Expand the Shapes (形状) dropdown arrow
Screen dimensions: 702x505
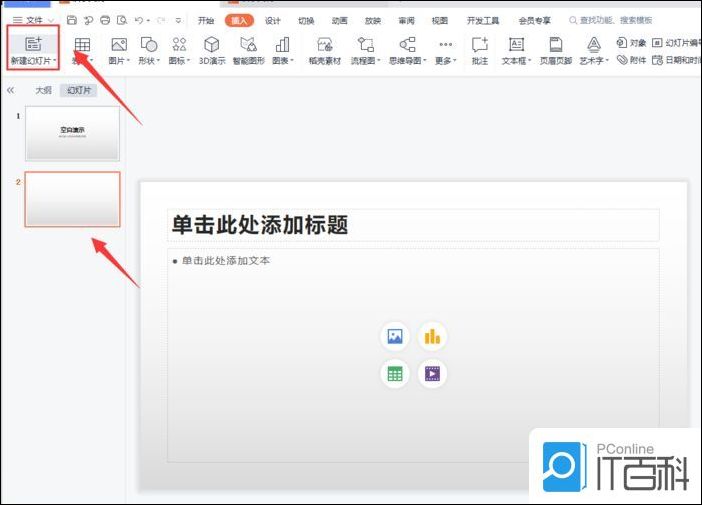click(x=158, y=60)
